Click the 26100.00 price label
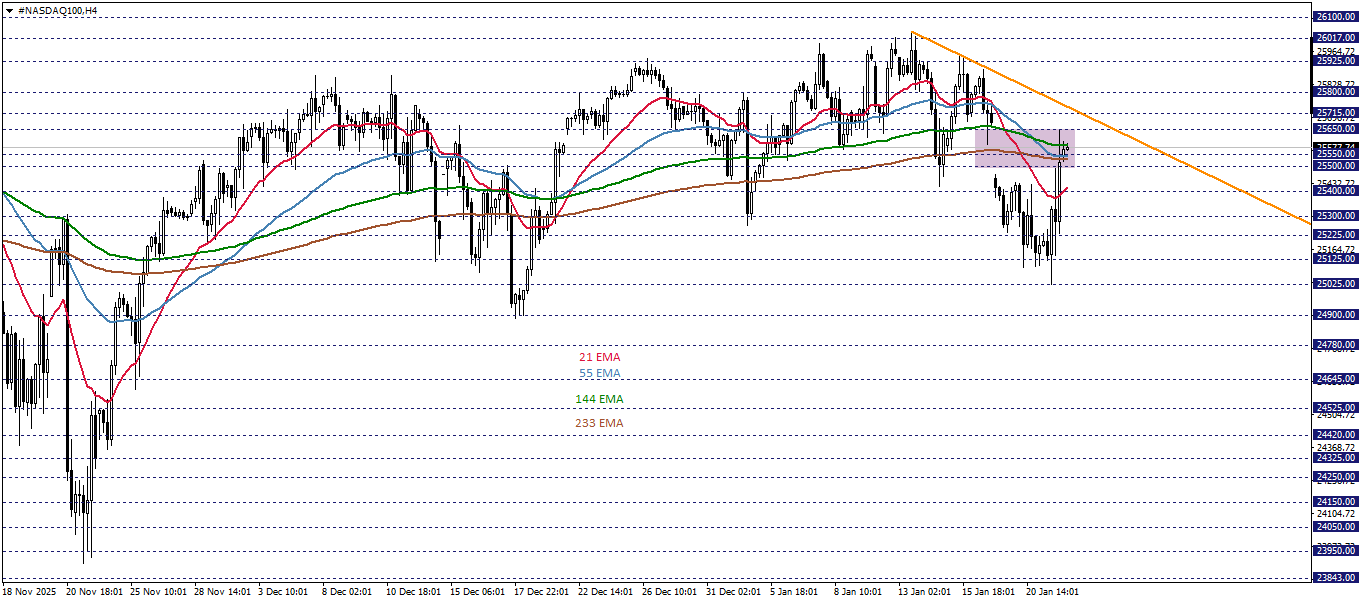1362x603 pixels. (1336, 17)
